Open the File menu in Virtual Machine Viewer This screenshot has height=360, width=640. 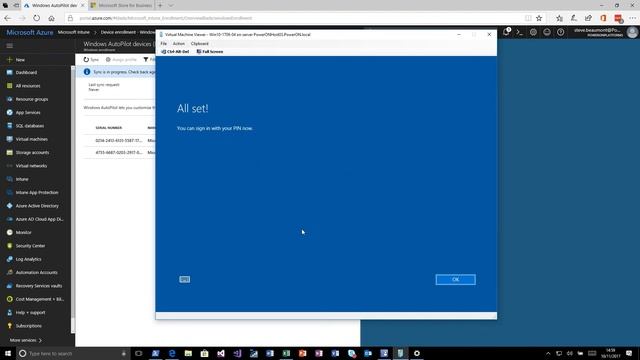click(x=164, y=44)
